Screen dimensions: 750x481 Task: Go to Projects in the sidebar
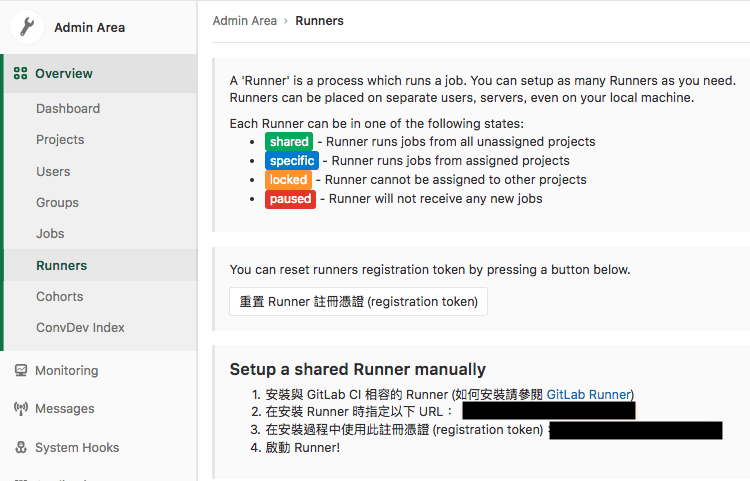click(60, 140)
